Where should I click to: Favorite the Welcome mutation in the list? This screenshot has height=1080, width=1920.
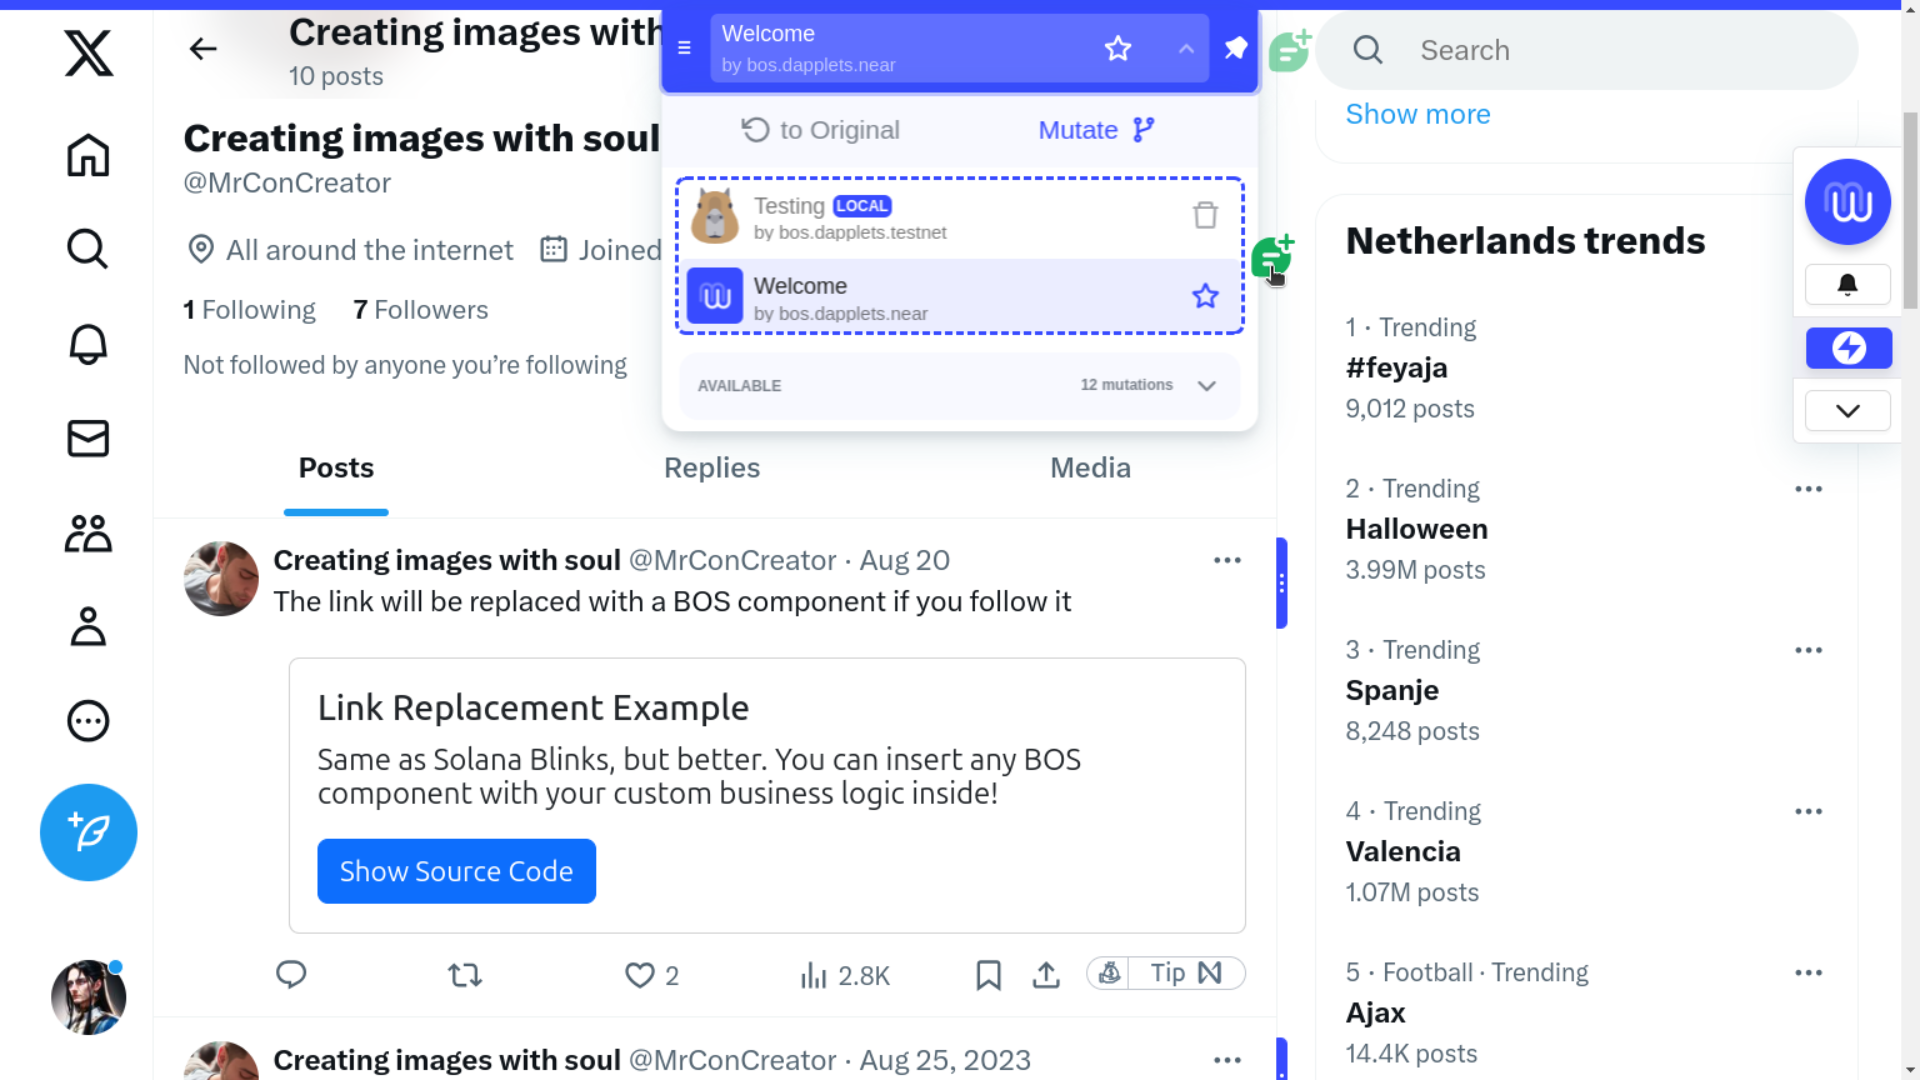pos(1204,295)
